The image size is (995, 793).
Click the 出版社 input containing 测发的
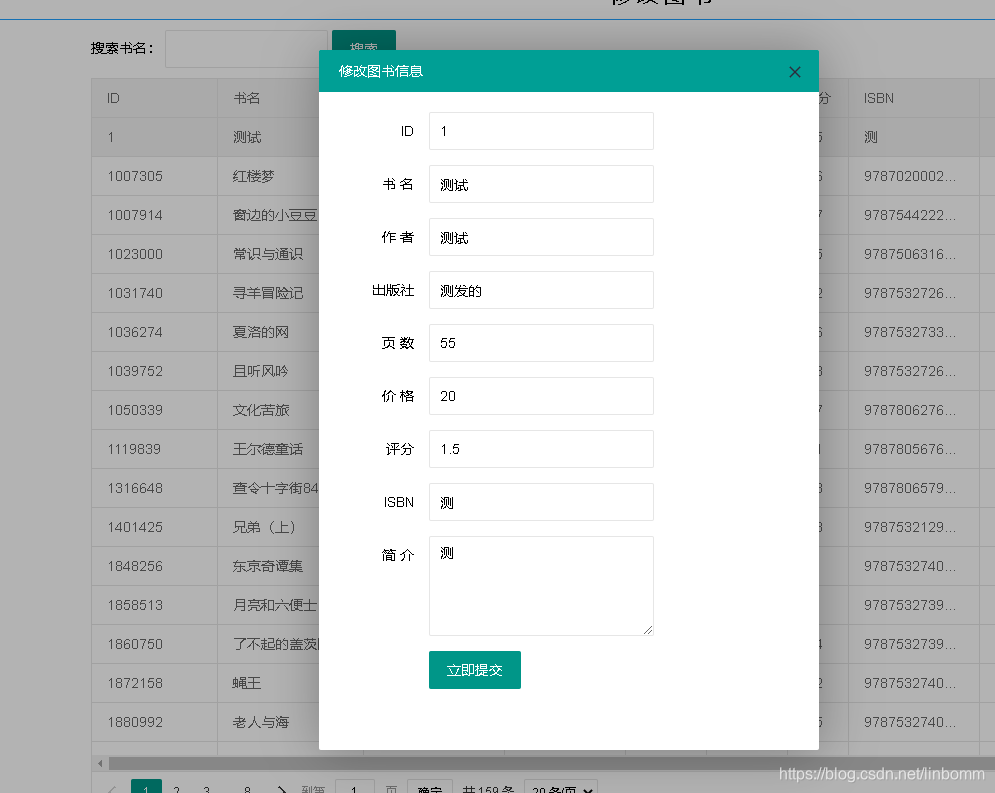[541, 290]
